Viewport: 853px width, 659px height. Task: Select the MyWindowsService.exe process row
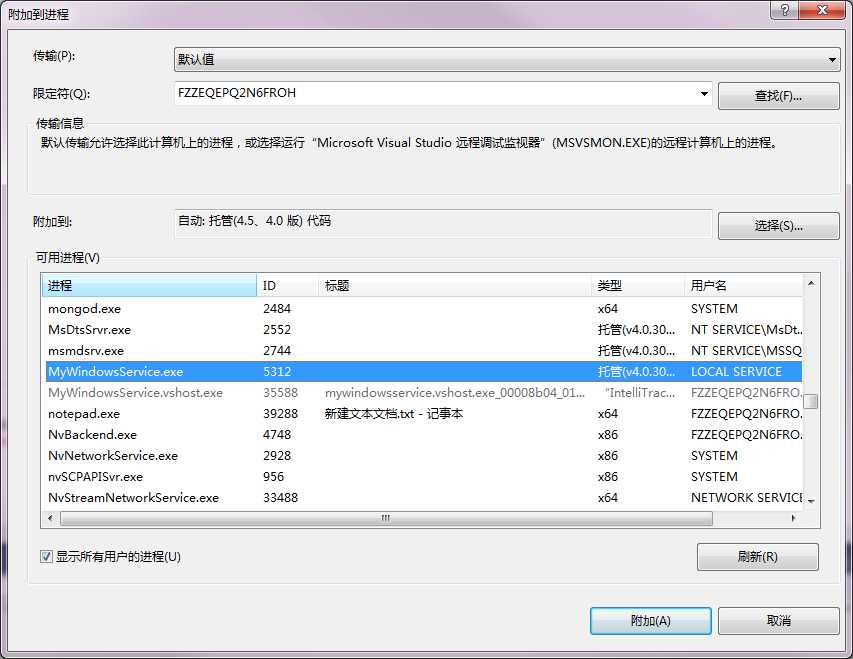click(424, 372)
